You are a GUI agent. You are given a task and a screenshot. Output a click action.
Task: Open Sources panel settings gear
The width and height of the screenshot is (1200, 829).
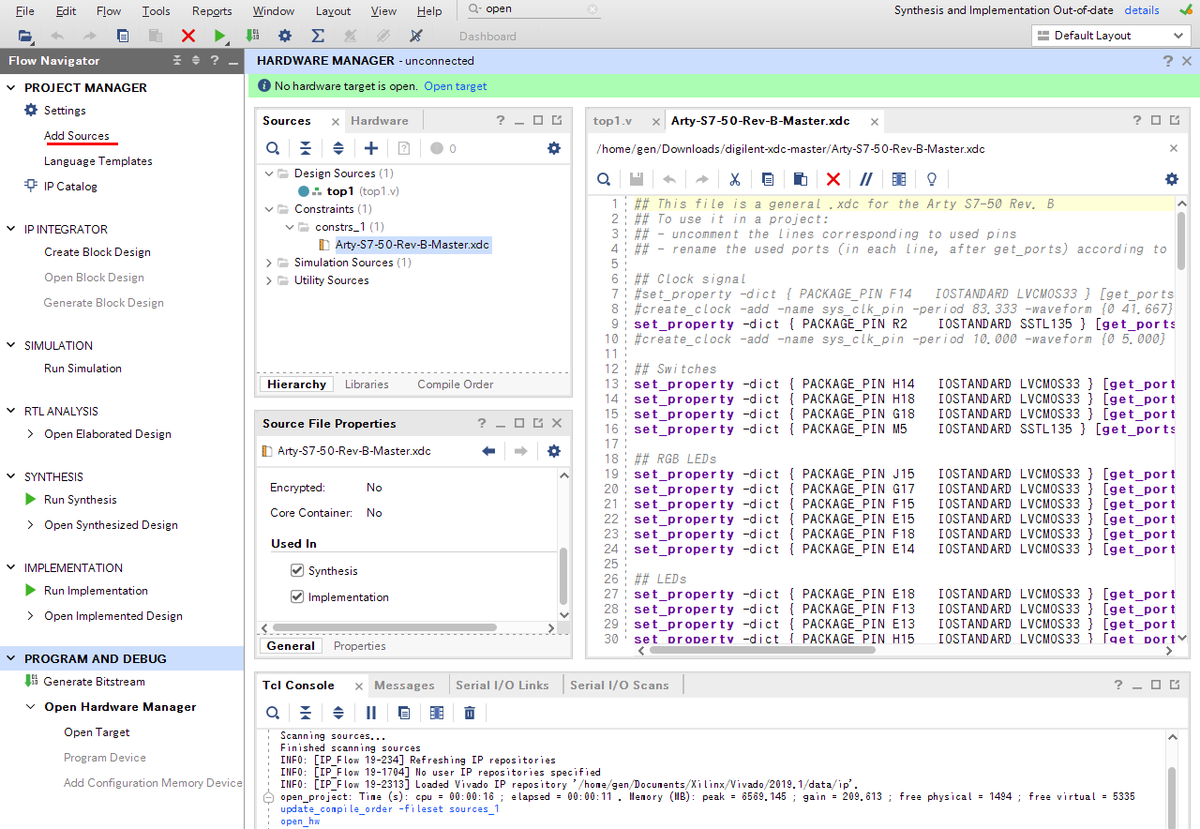pyautogui.click(x=554, y=148)
